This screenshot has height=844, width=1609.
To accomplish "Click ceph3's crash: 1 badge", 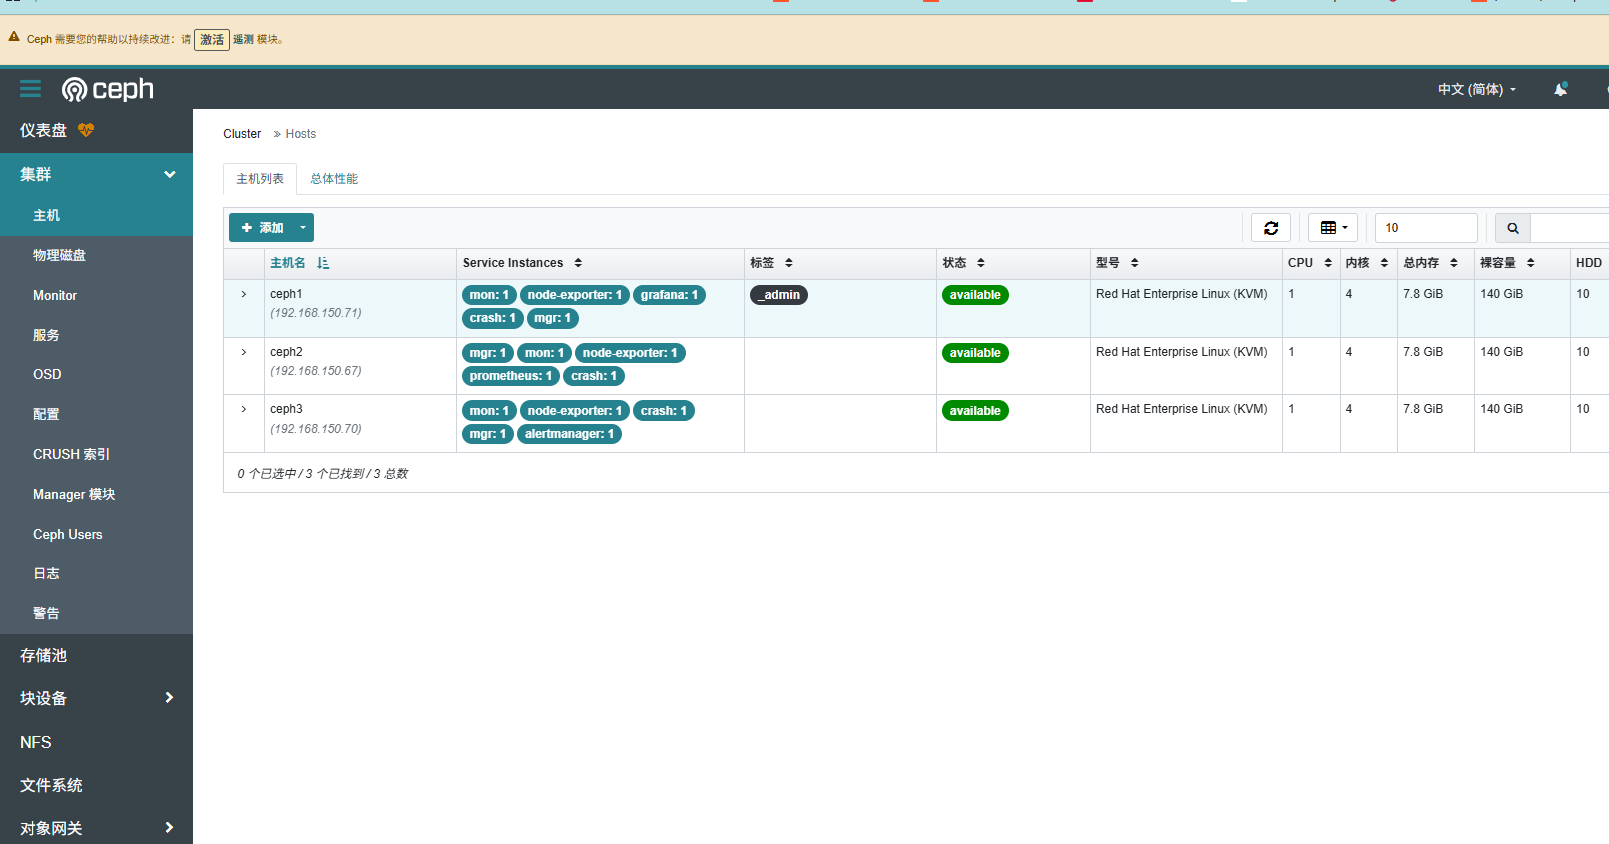I will [x=664, y=411].
